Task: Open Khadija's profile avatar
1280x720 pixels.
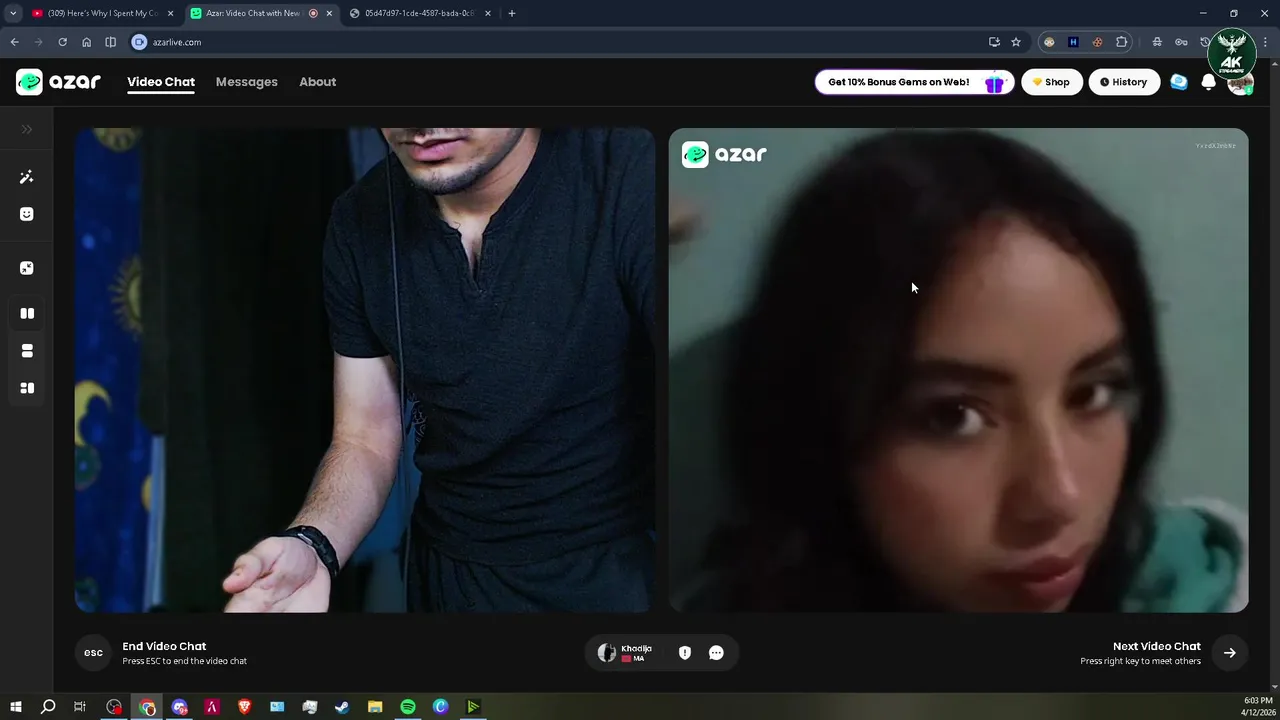Action: (x=607, y=653)
